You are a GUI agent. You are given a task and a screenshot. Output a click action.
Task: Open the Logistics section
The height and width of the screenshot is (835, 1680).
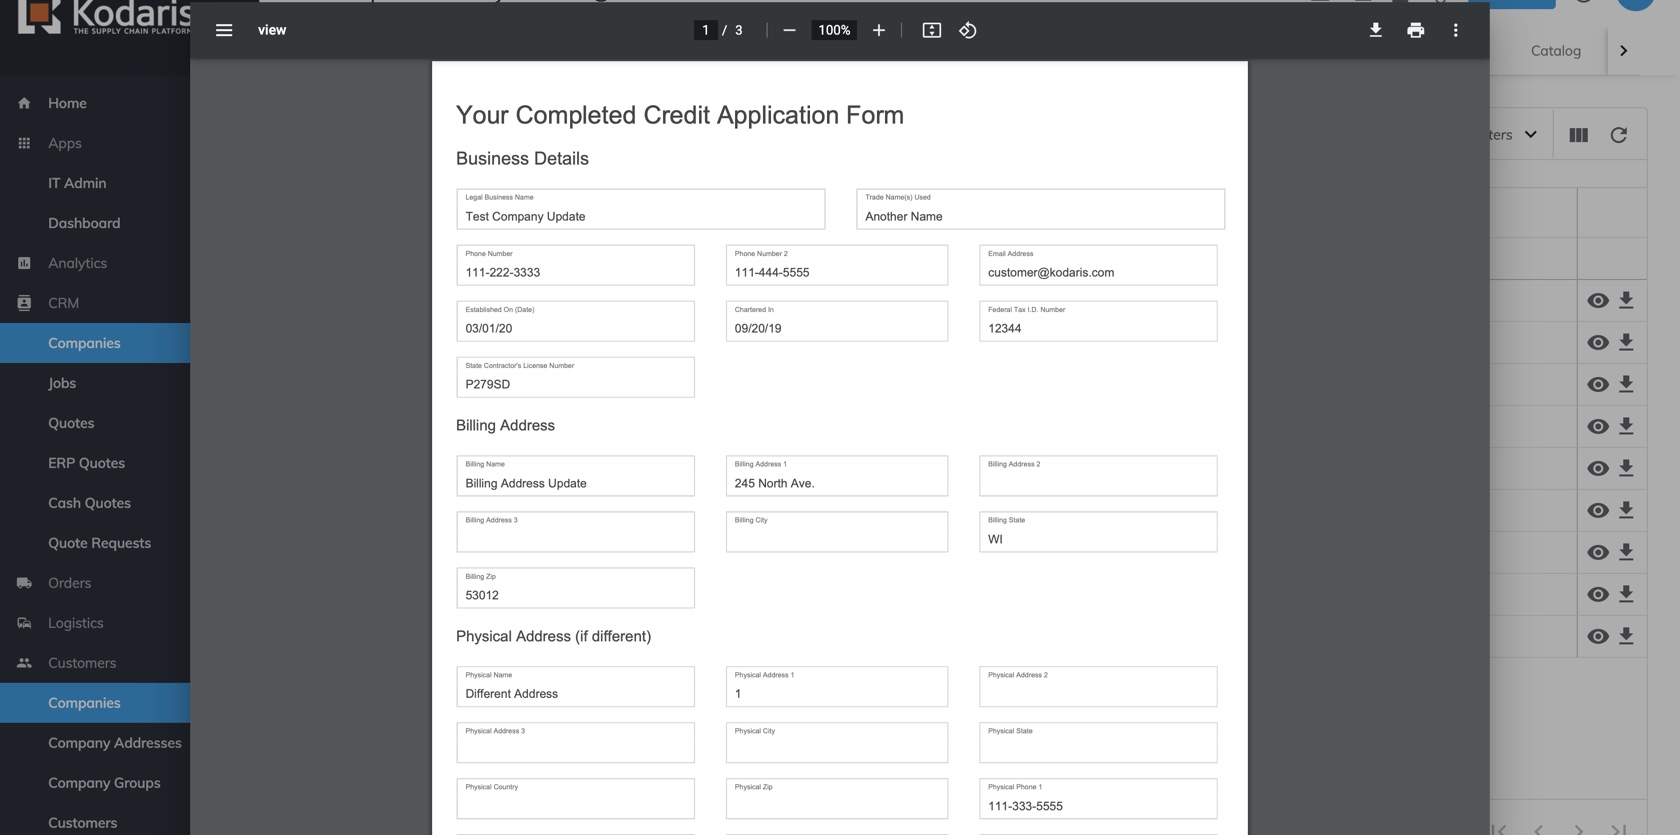tap(75, 623)
